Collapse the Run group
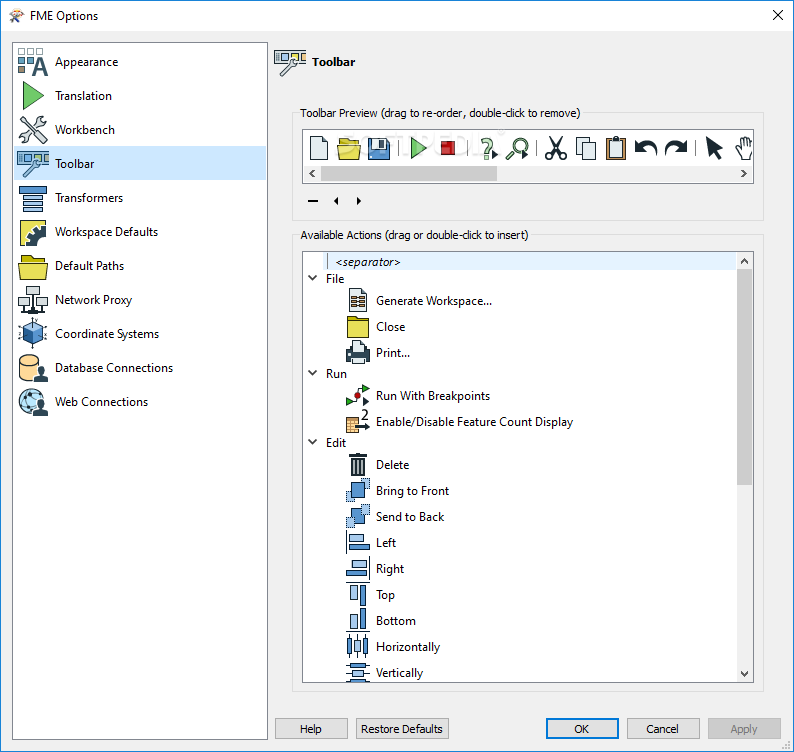 [312, 373]
